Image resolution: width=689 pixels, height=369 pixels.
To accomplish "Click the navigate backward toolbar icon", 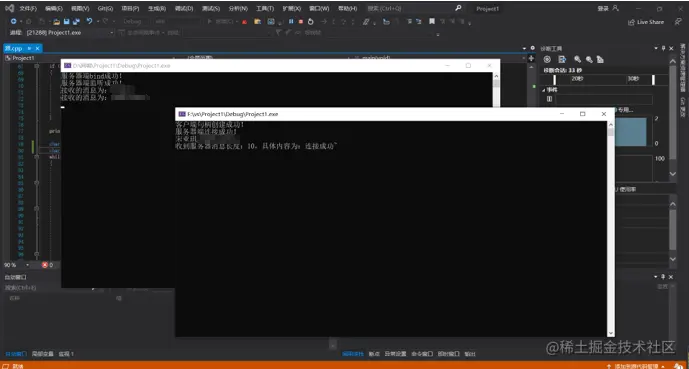I will tap(14, 22).
